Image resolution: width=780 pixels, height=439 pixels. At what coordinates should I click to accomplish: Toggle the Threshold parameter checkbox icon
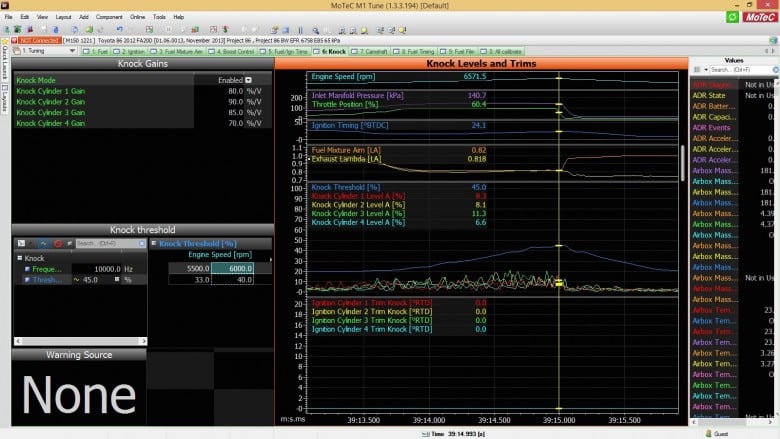click(27, 280)
